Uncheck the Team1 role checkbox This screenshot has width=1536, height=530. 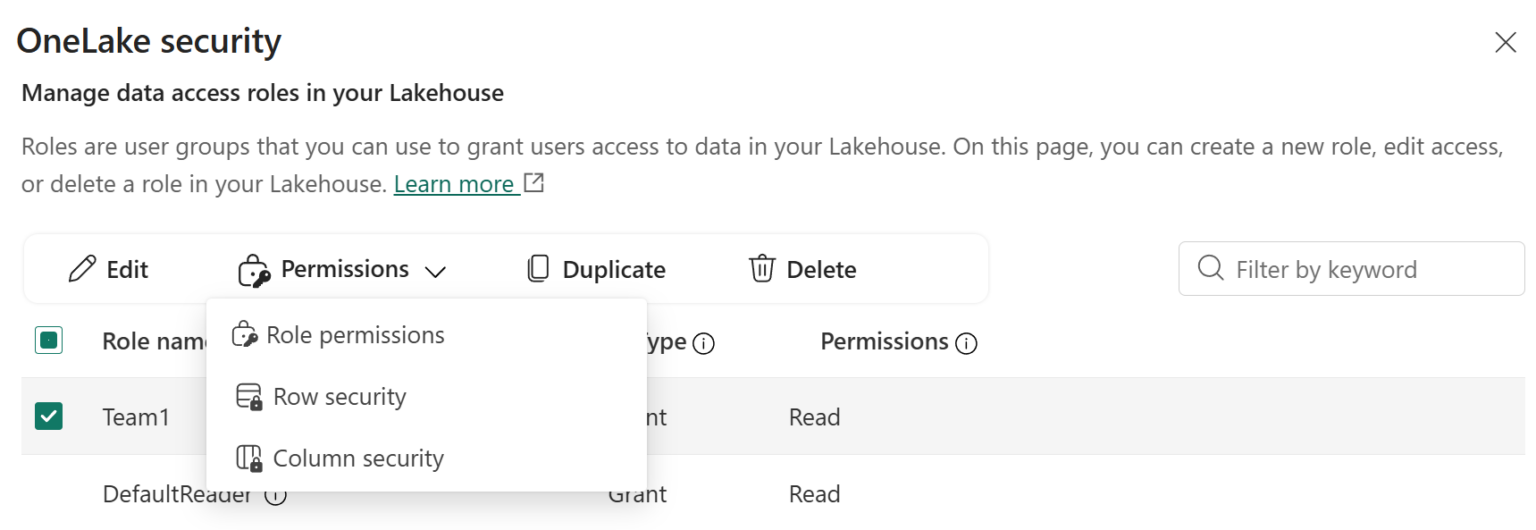click(48, 416)
